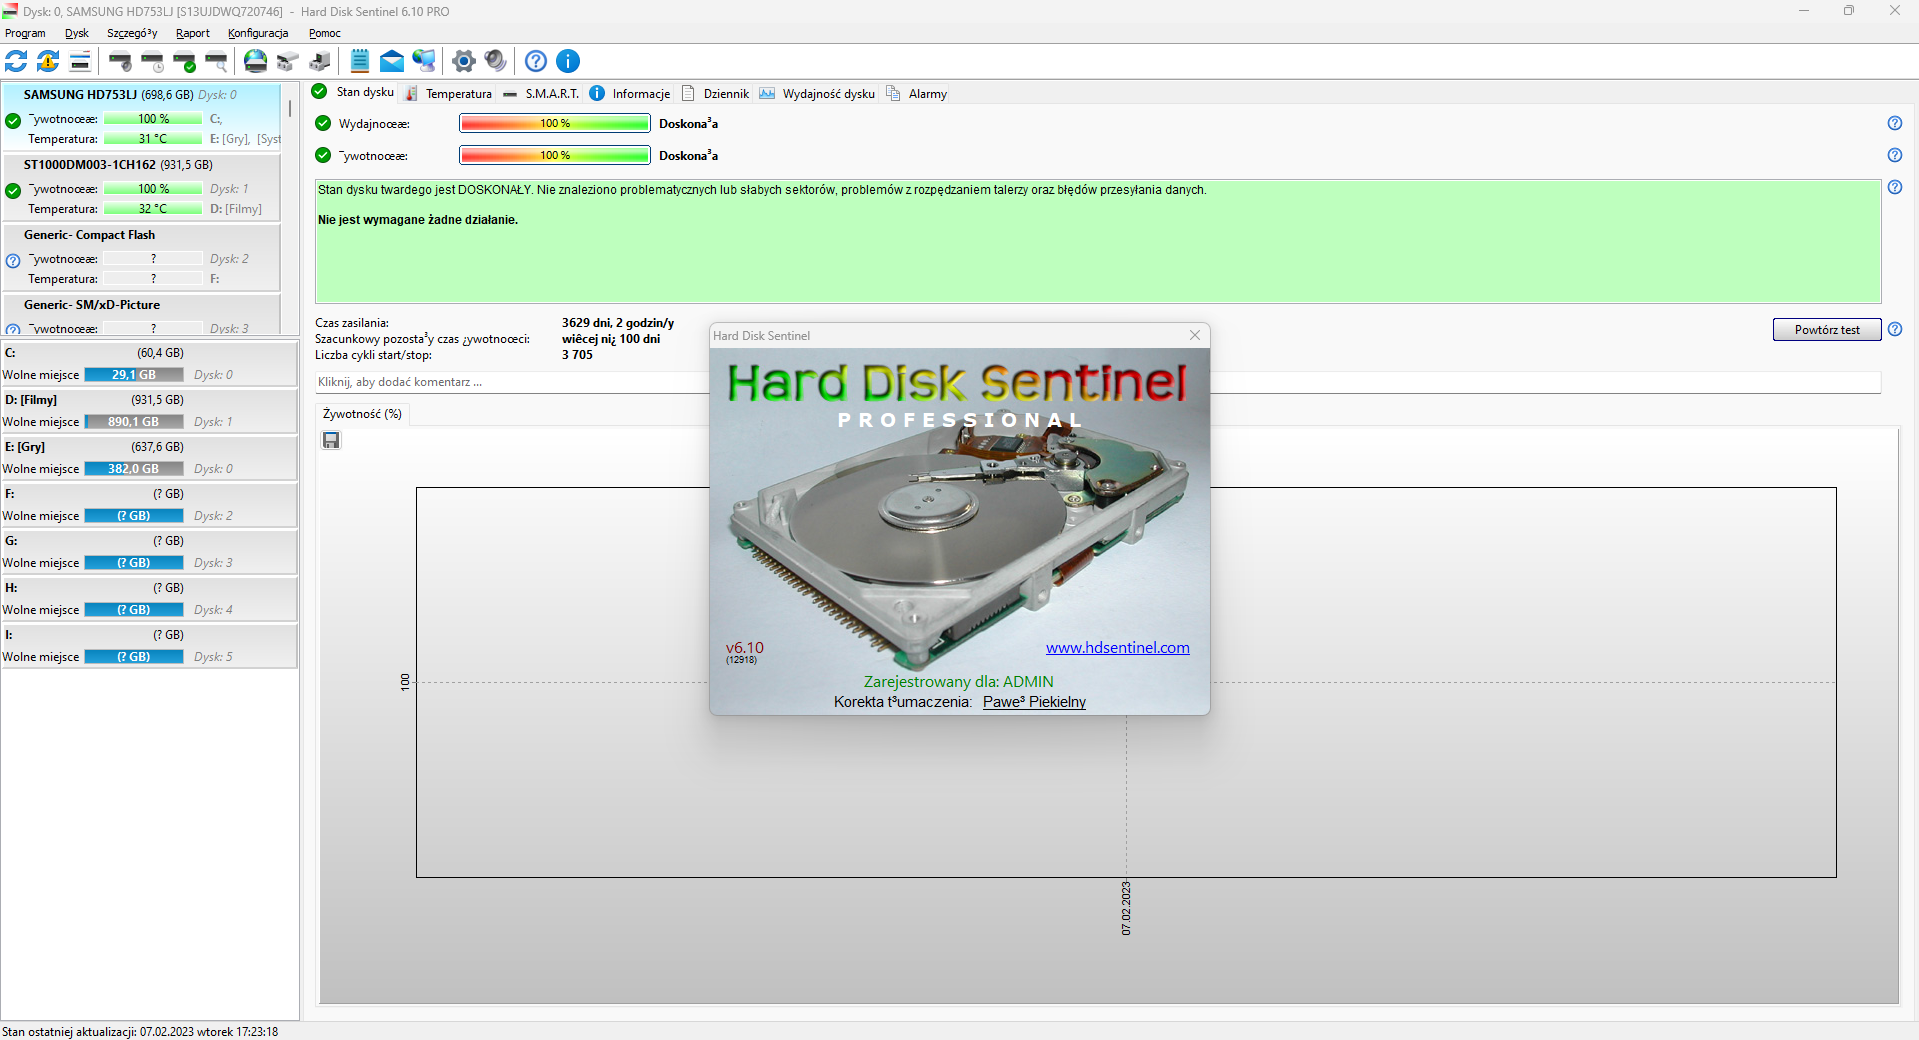Screen dimensions: 1919x1040
Task: Click the help icon beside the green status text
Action: [1895, 187]
